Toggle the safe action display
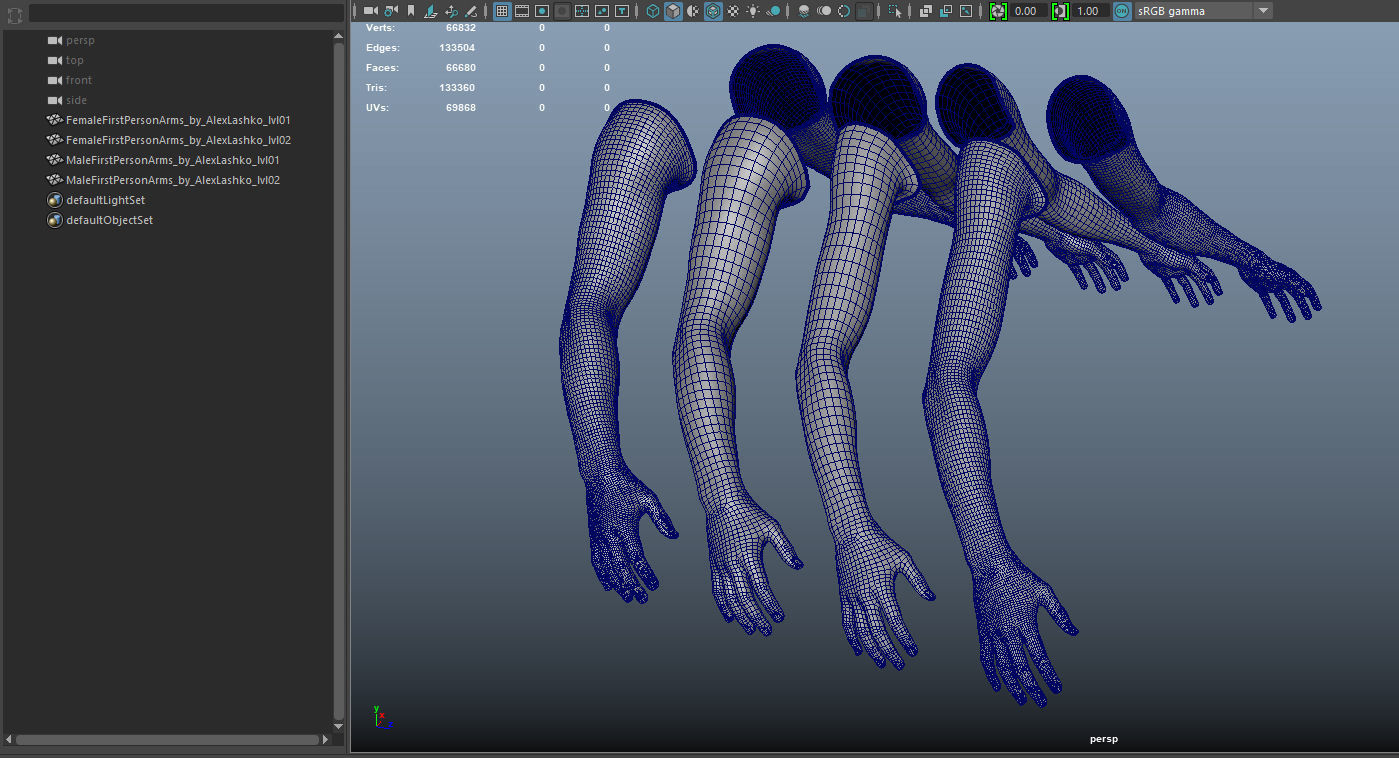This screenshot has height=758, width=1399. point(602,11)
